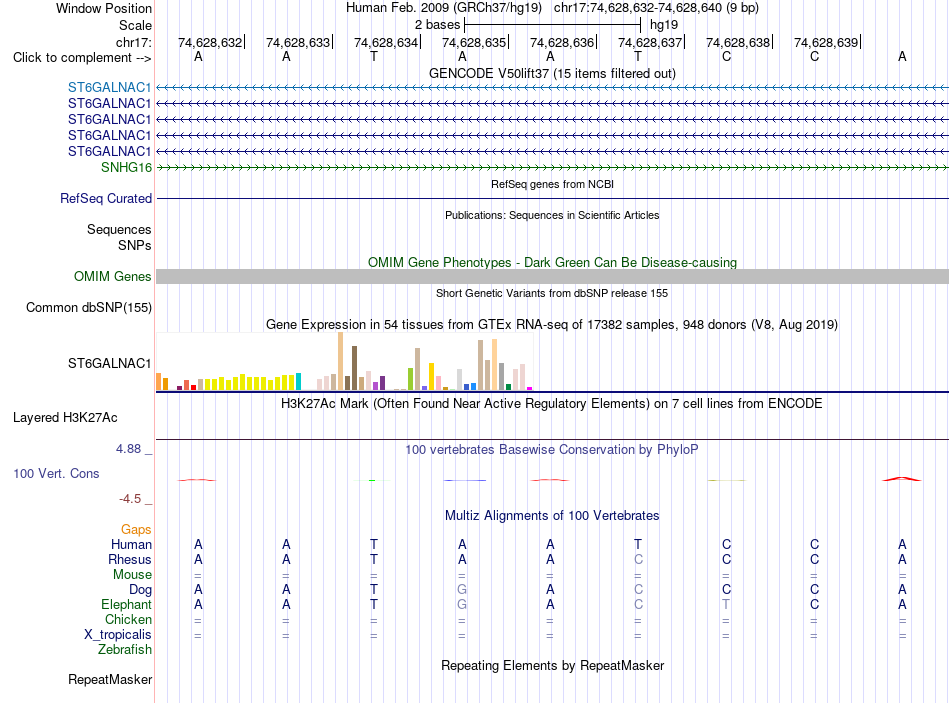Click the RepeatMasker track label
The image size is (950, 703).
(110, 679)
